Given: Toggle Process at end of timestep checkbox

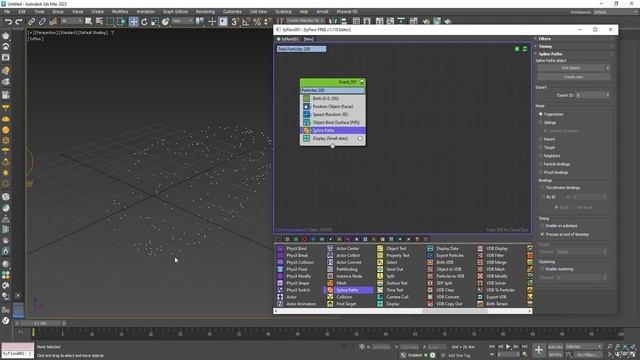Looking at the screenshot, I should pos(542,234).
